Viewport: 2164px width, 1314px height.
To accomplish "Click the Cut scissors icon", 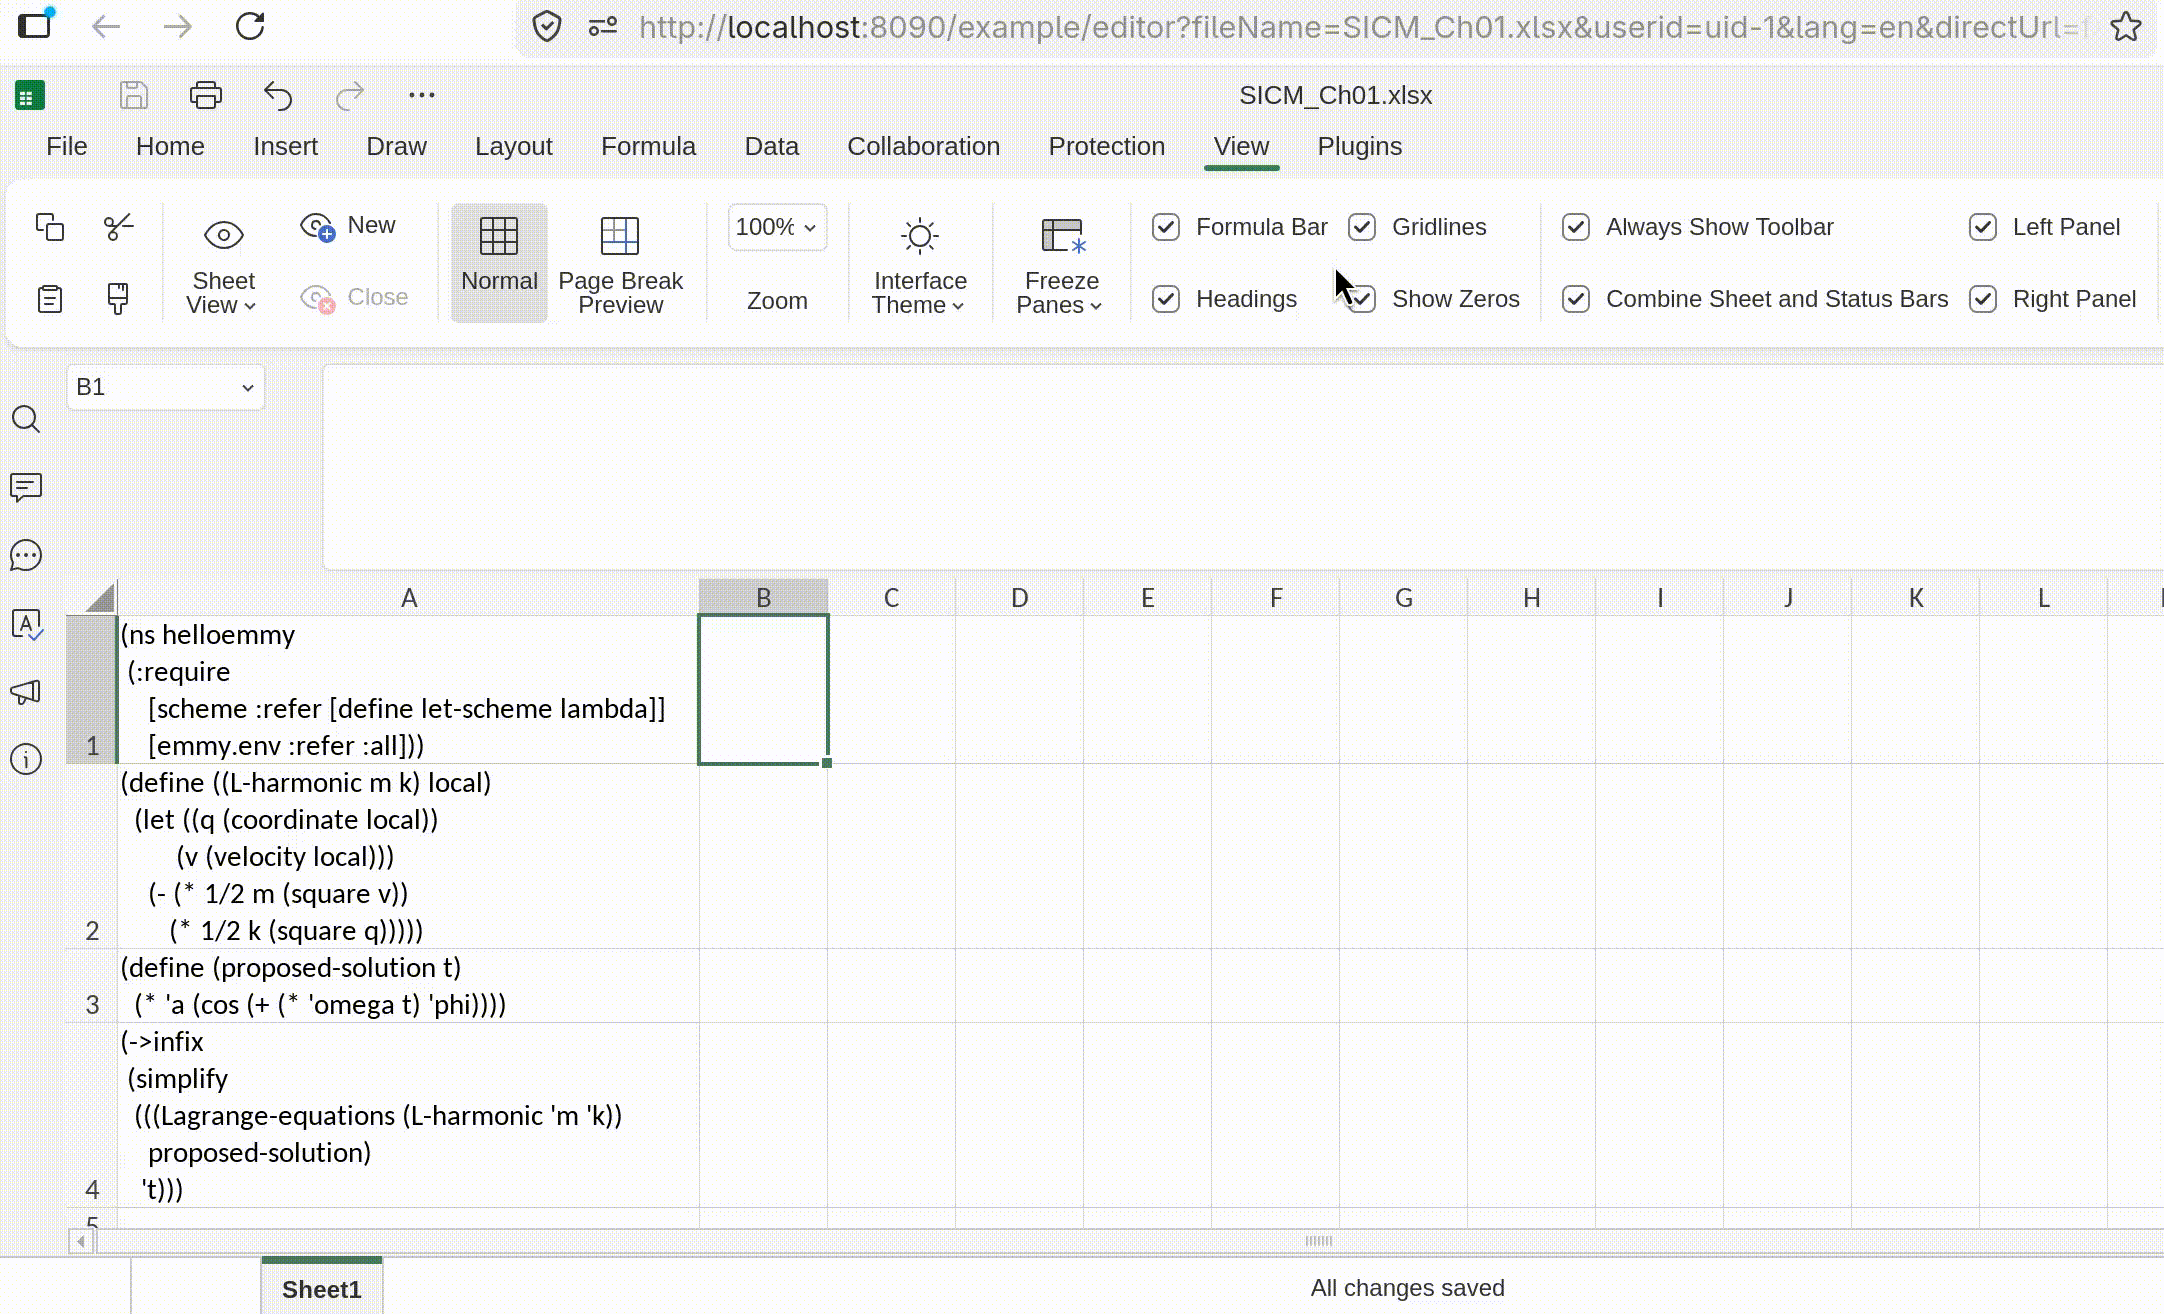I will tap(118, 227).
